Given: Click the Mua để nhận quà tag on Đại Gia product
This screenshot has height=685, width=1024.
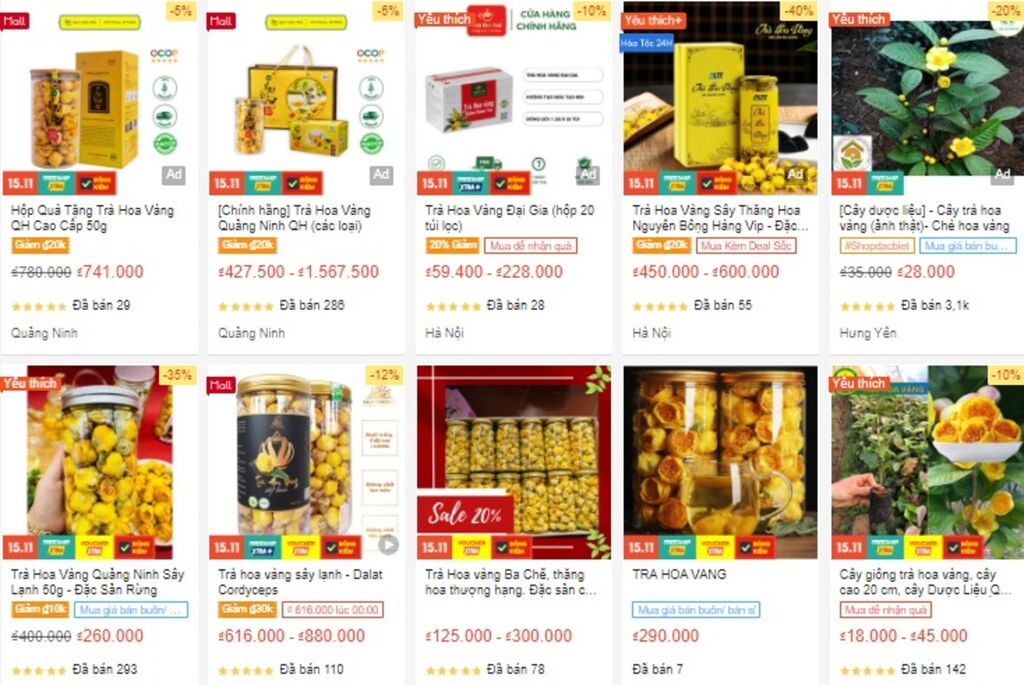Looking at the screenshot, I should [x=530, y=246].
